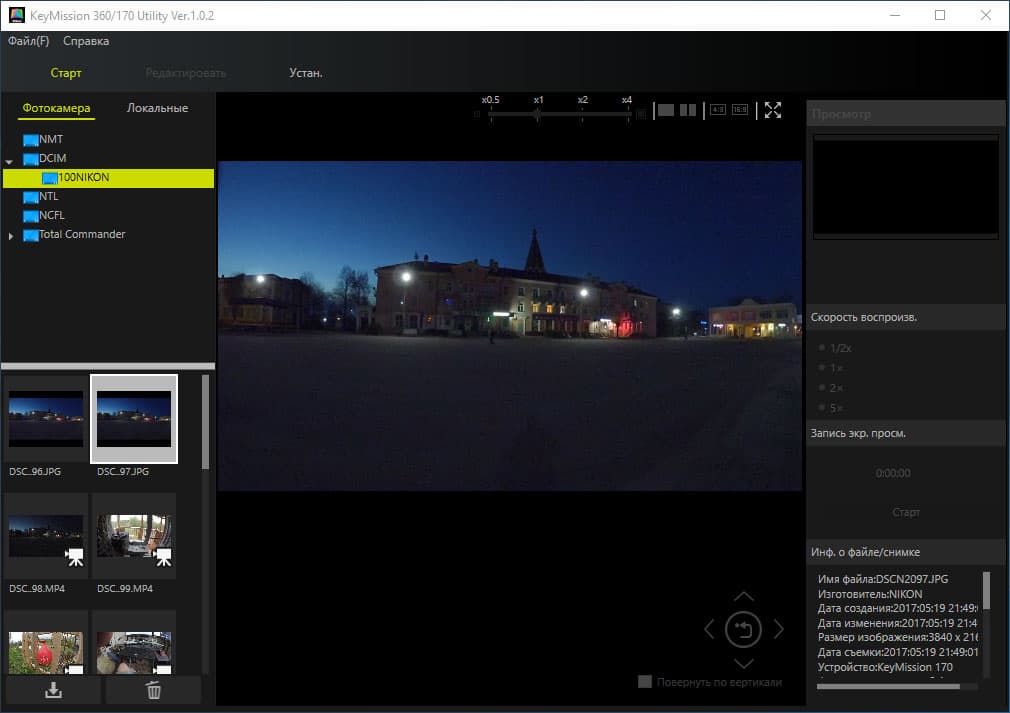
Task: Enter fullscreen preview mode
Action: point(773,110)
